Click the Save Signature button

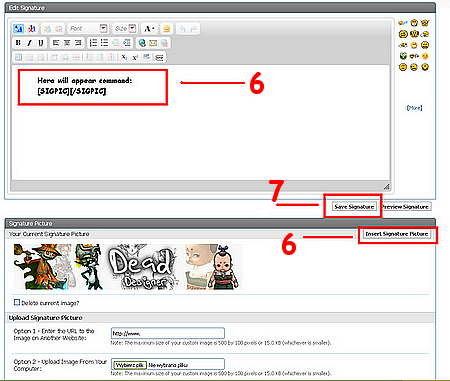tap(354, 207)
